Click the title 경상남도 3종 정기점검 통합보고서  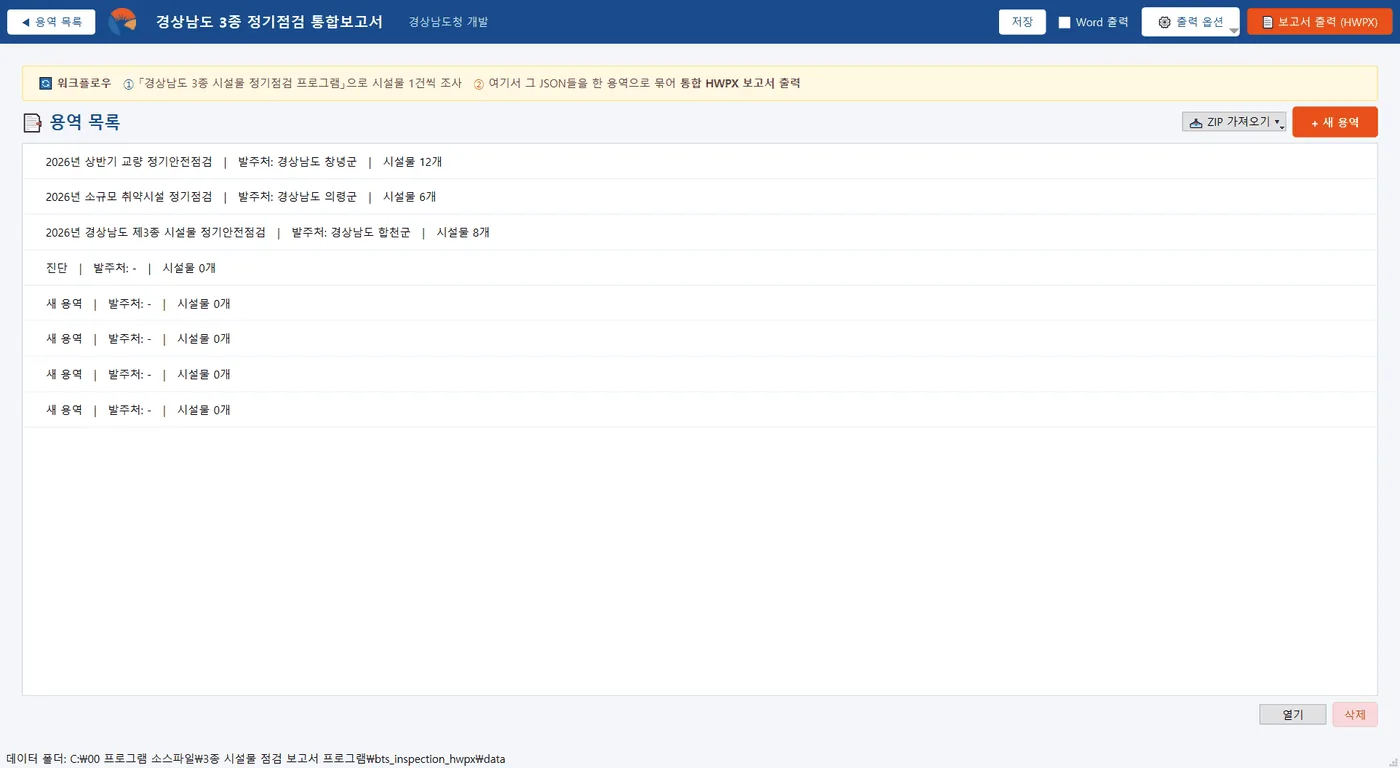click(269, 22)
